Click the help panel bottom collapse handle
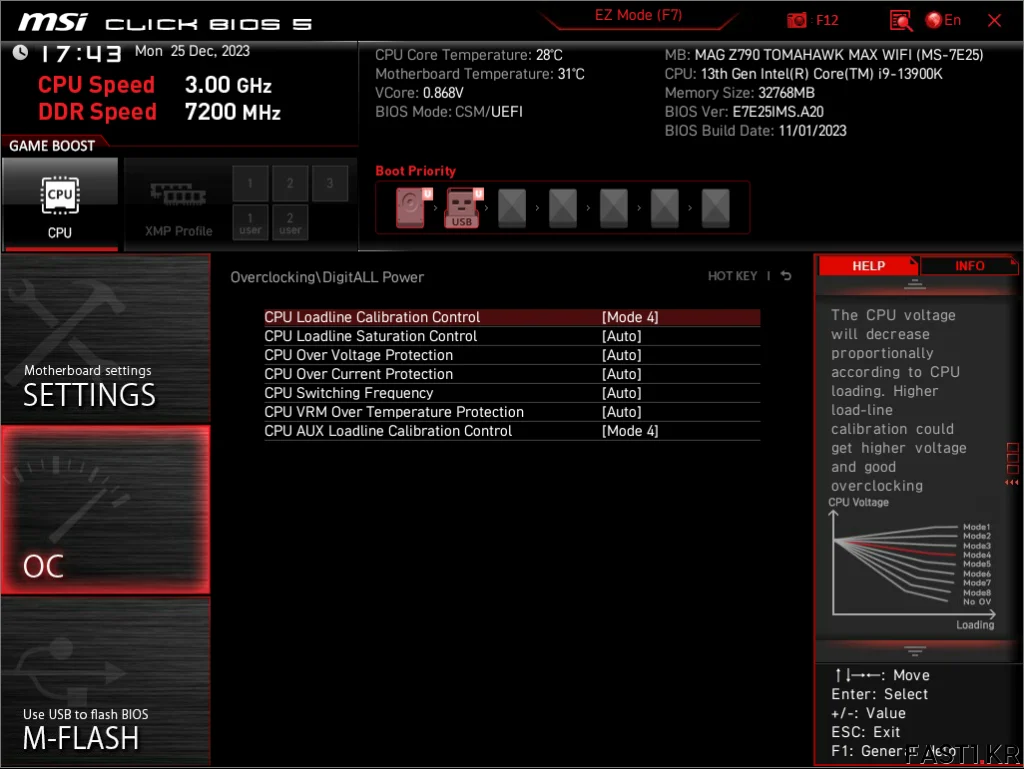This screenshot has width=1024, height=769. click(914, 651)
